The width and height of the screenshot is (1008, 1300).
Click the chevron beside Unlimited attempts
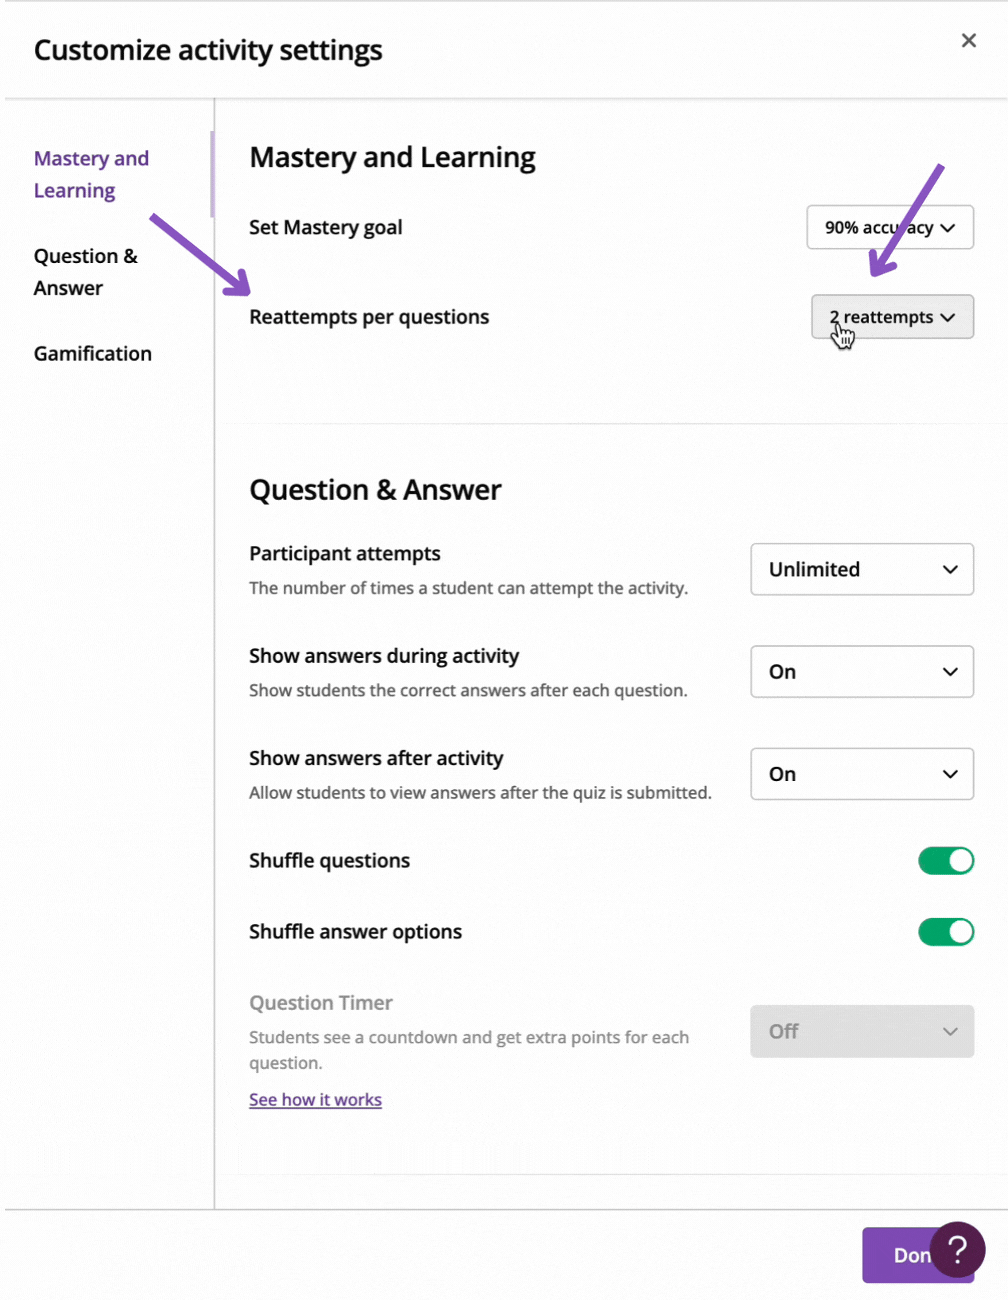[x=950, y=569]
